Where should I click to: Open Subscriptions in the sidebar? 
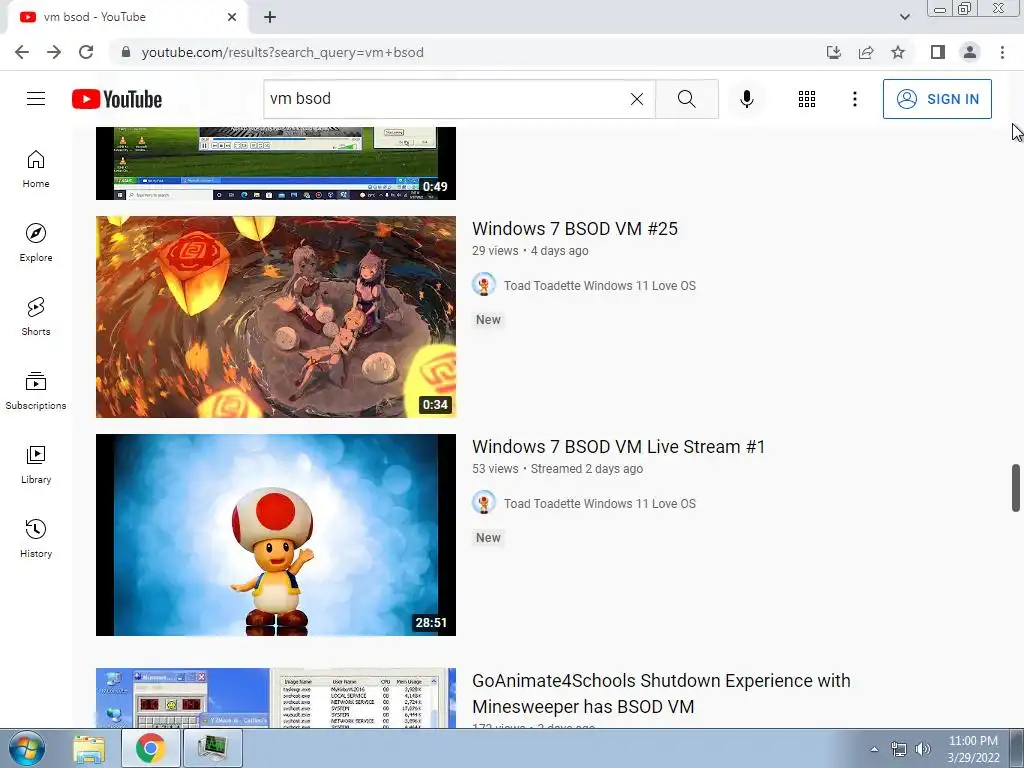(x=36, y=391)
